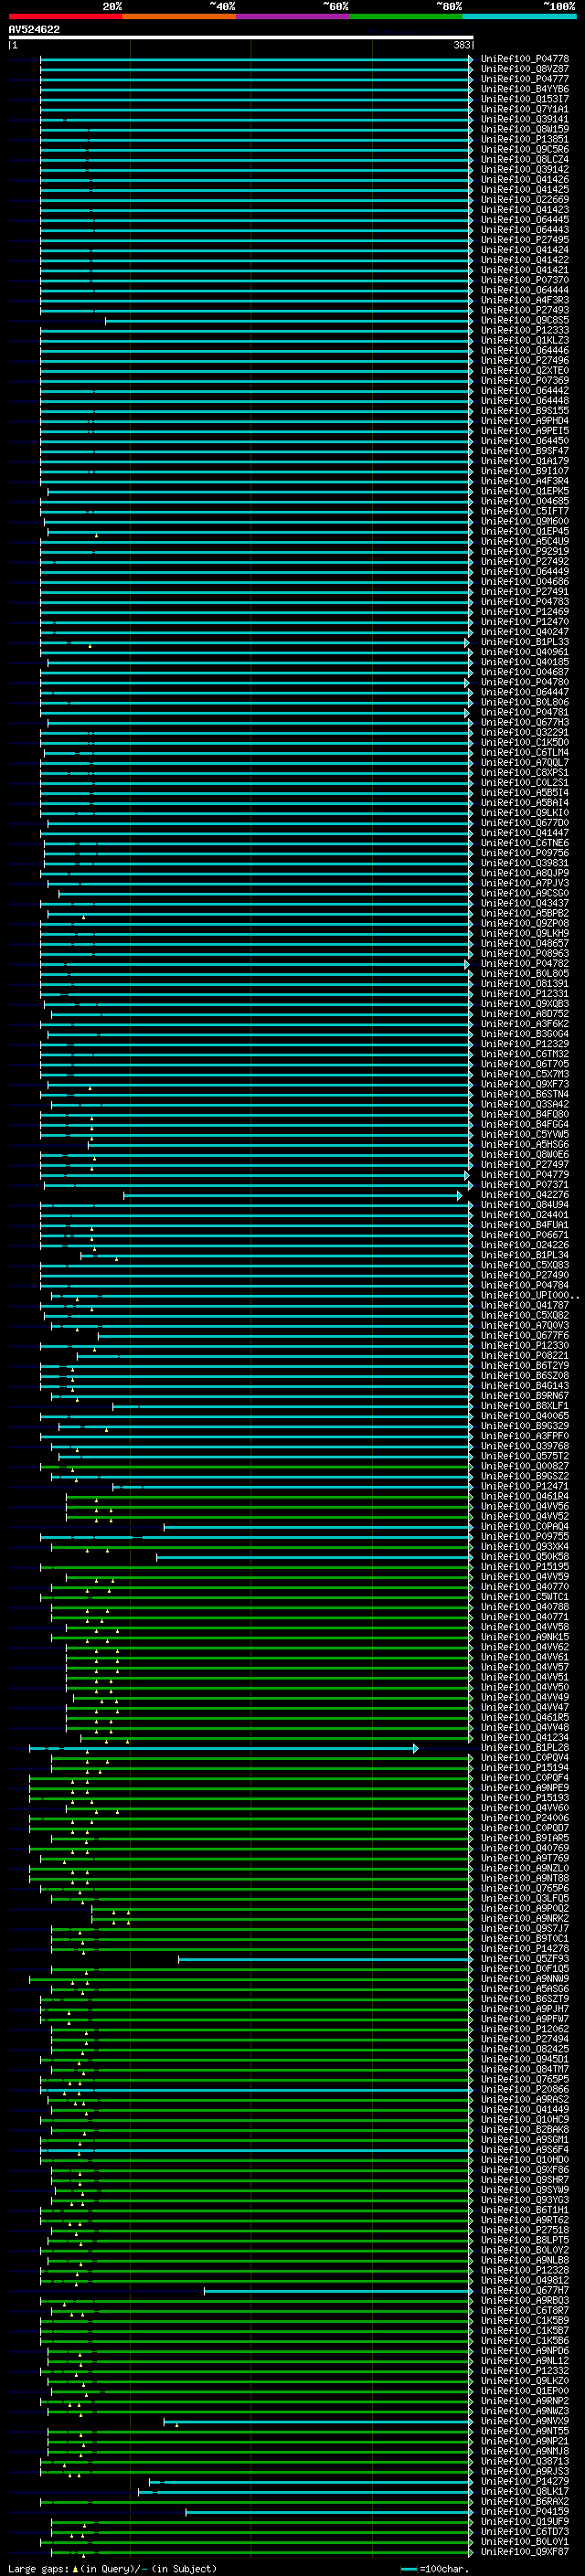Click the query name AV524622
Viewport: 585px width, 2576px height.
click(x=34, y=29)
